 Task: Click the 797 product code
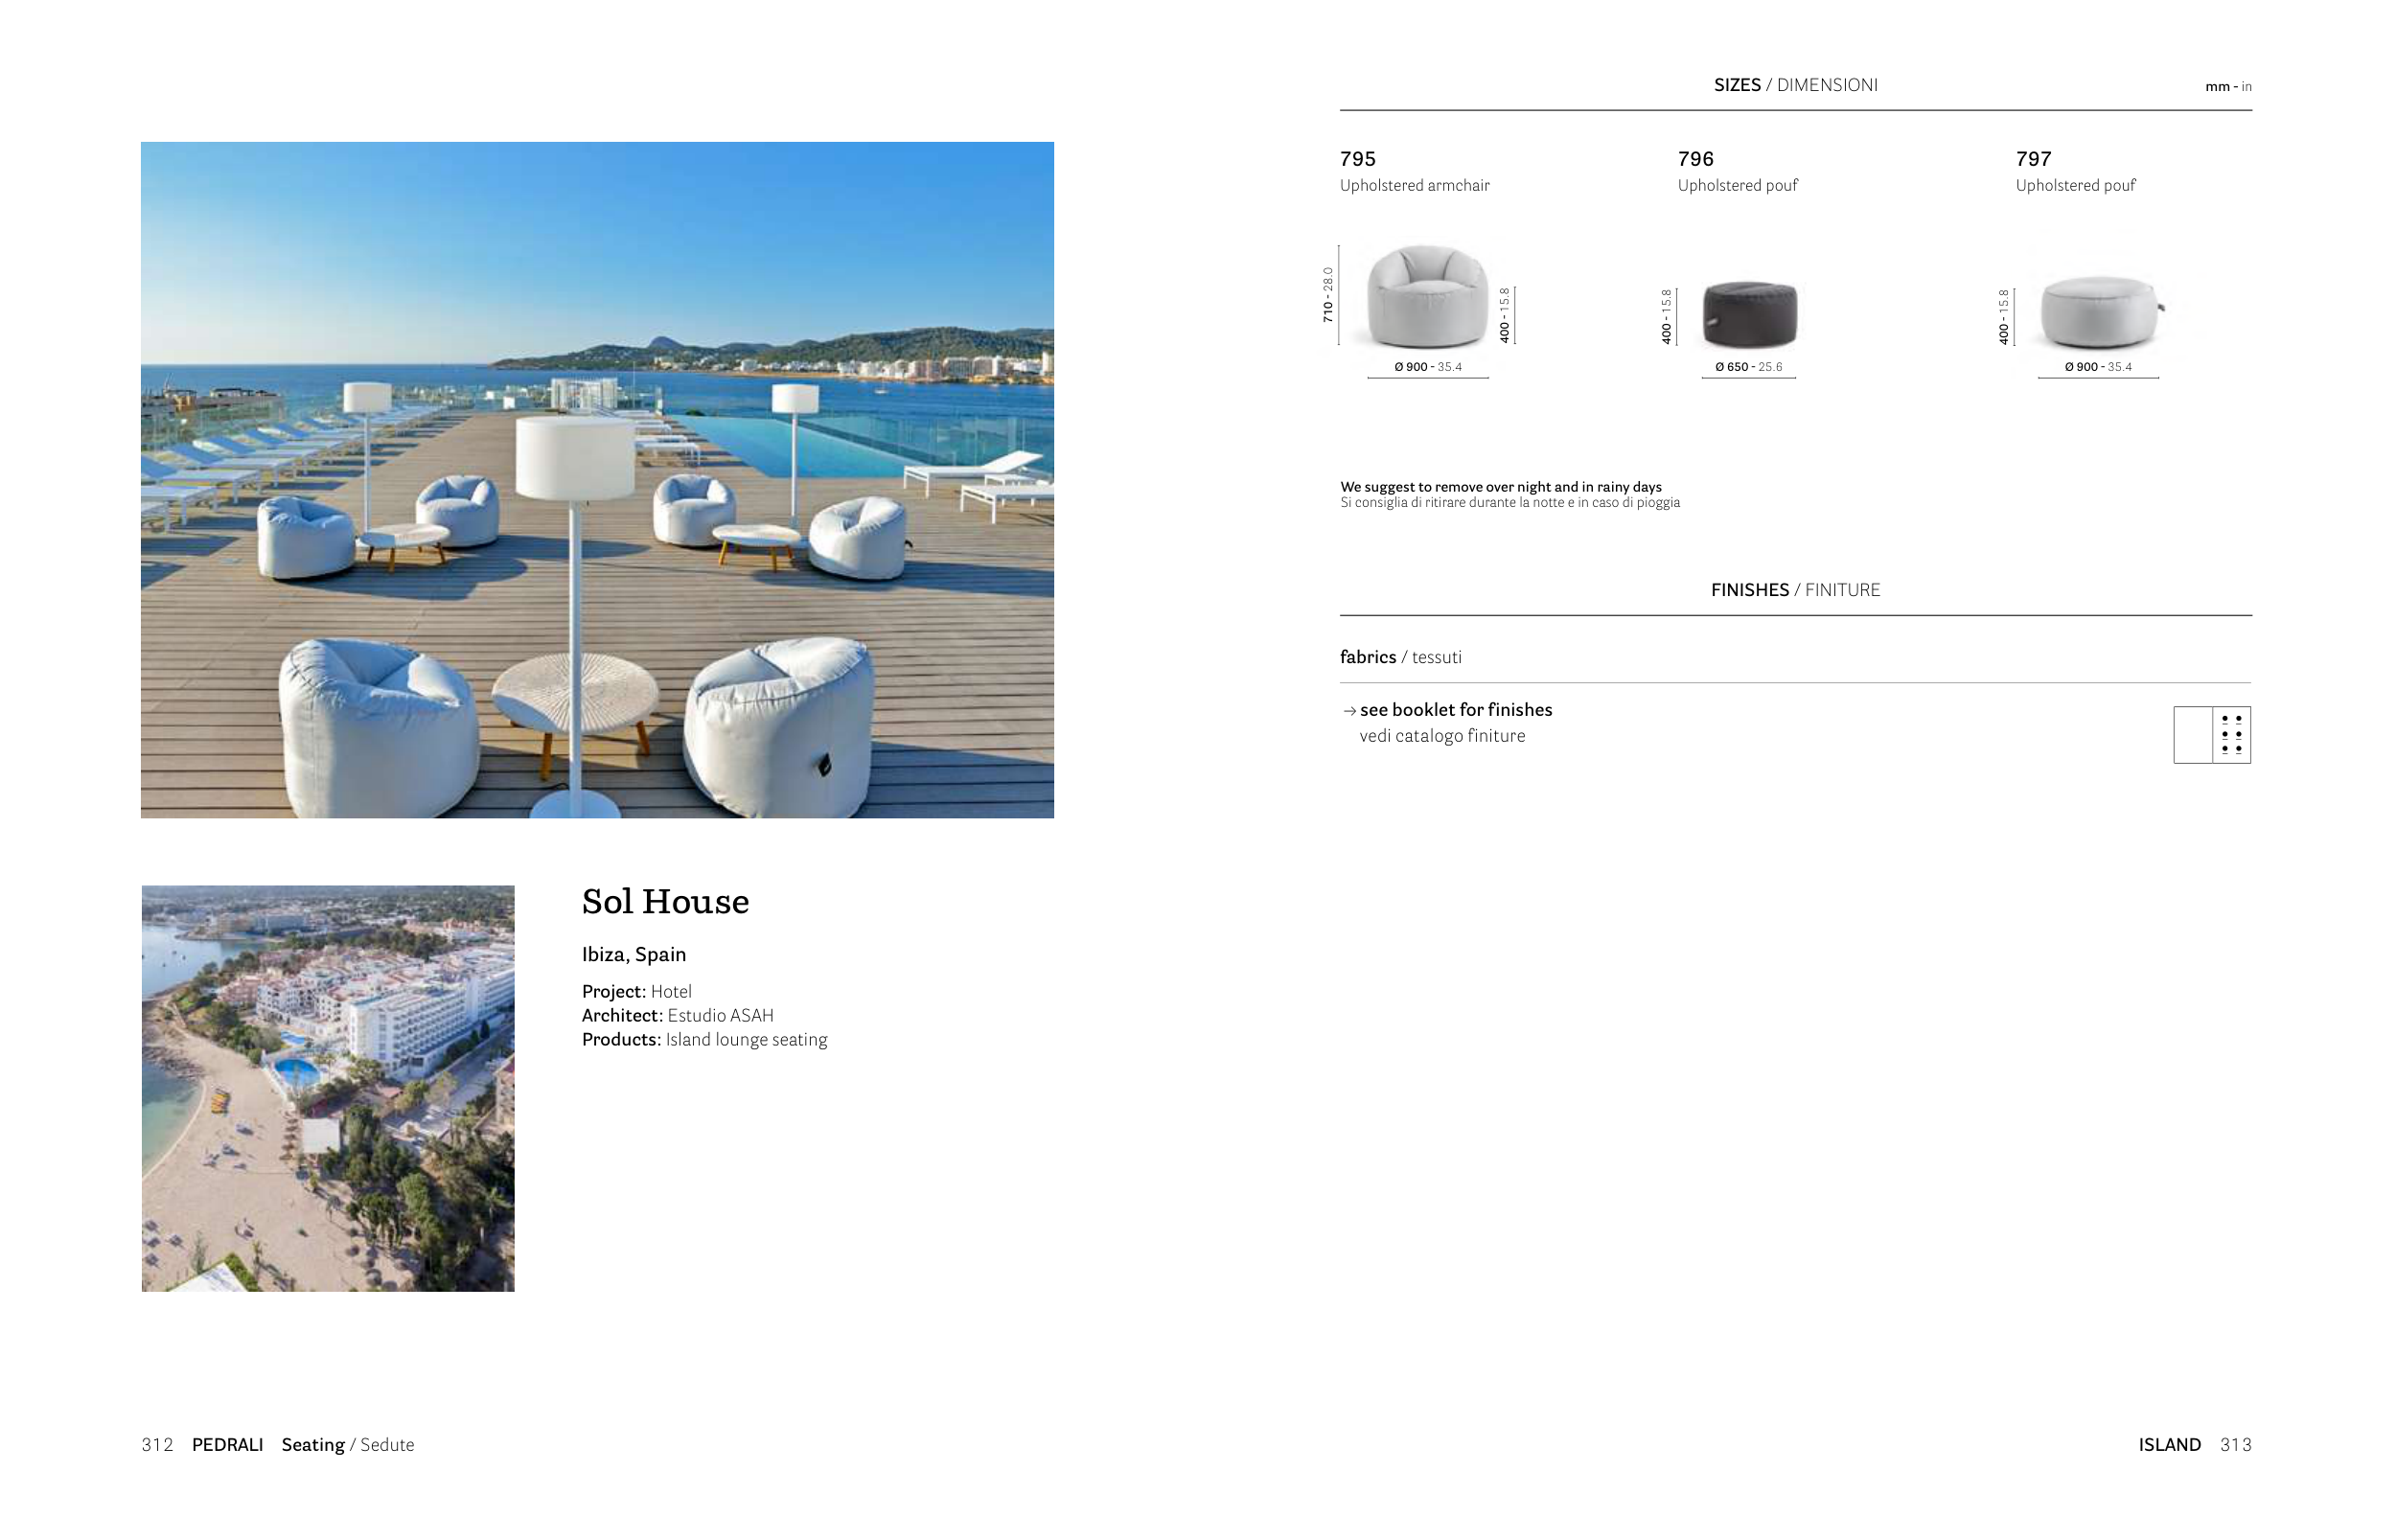(2033, 159)
